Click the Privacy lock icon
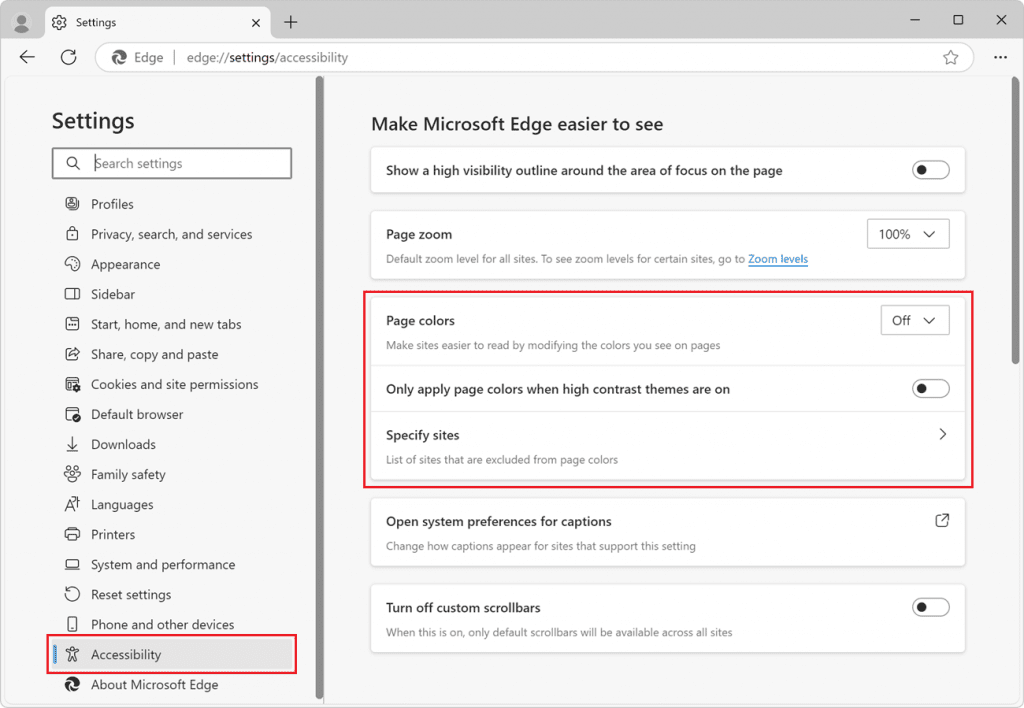The image size is (1024, 708). (x=72, y=234)
